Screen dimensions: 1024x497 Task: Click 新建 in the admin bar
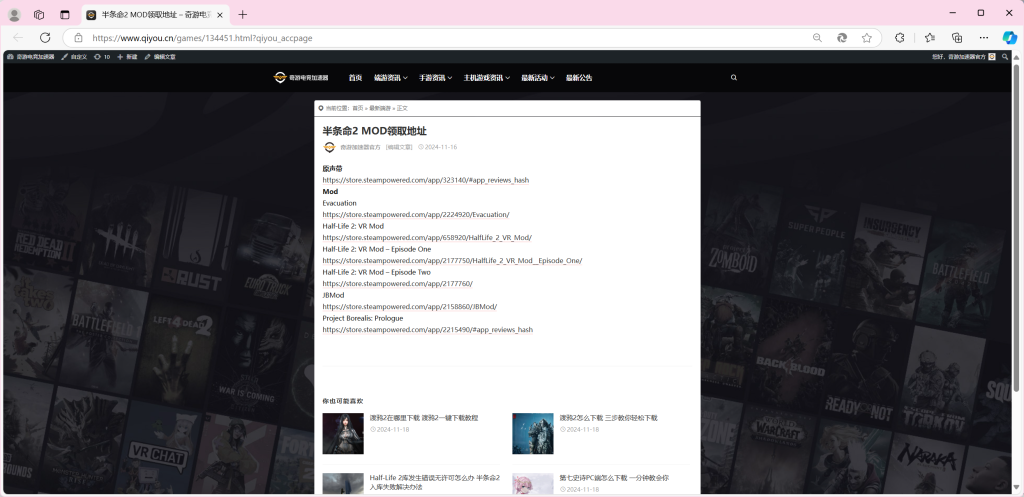(x=127, y=57)
